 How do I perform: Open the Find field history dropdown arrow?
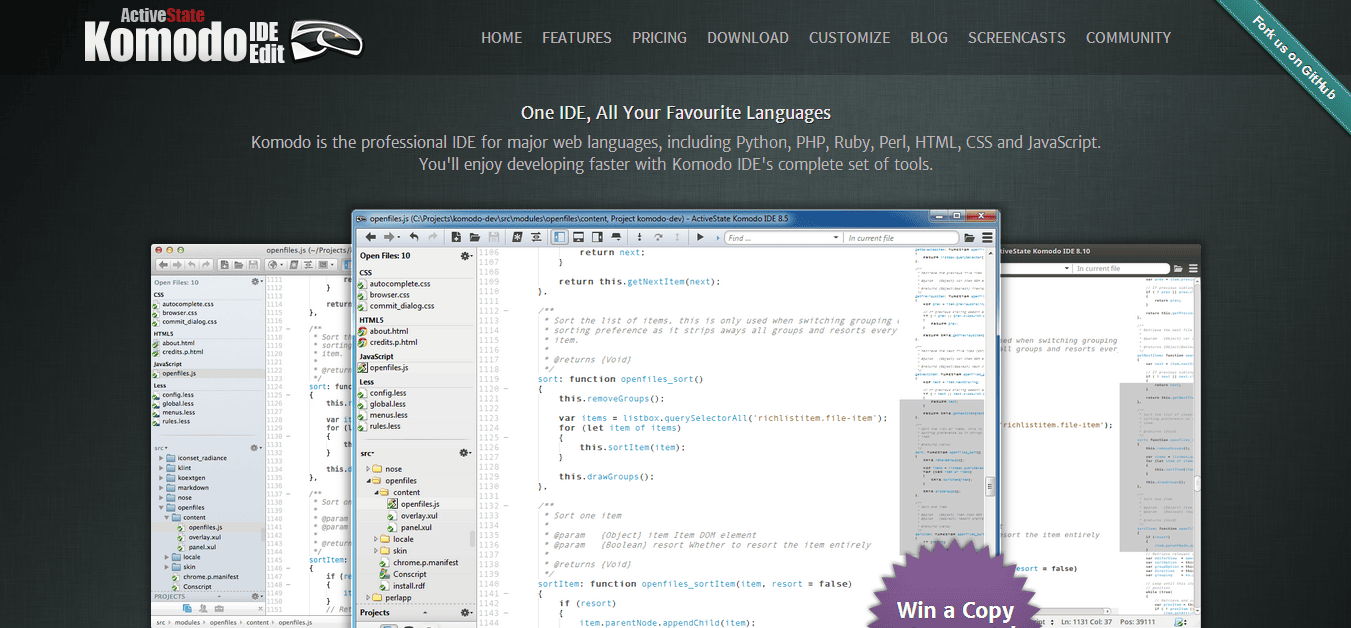(835, 238)
